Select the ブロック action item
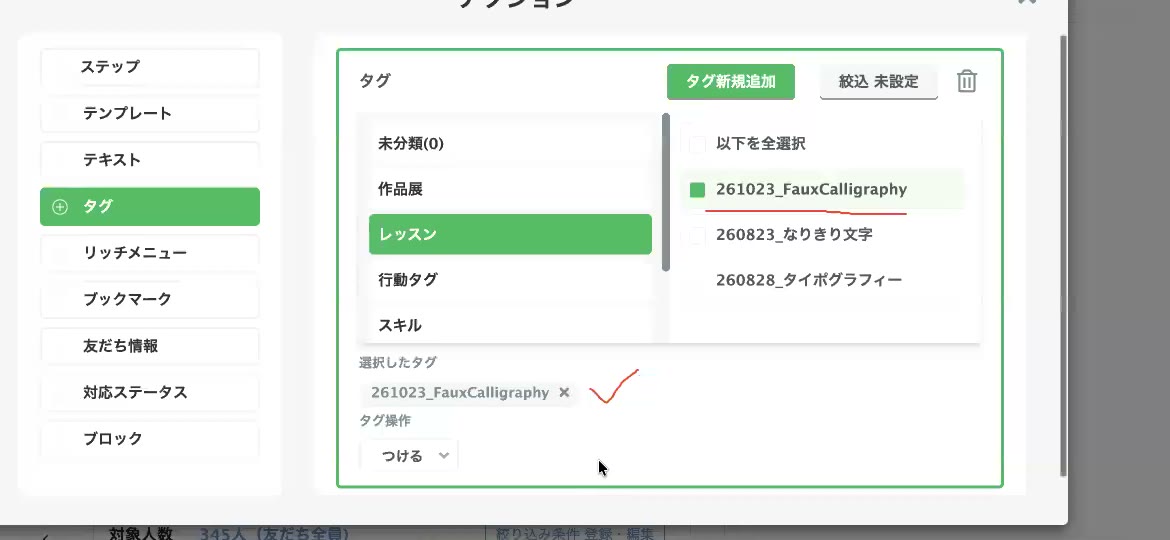The width and height of the screenshot is (1170, 540). pyautogui.click(x=150, y=439)
